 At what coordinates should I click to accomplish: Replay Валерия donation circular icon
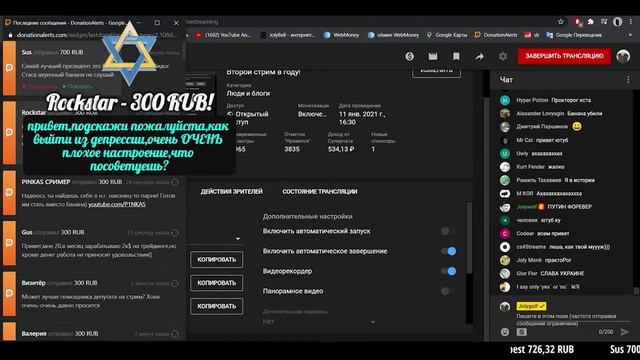coord(175,334)
